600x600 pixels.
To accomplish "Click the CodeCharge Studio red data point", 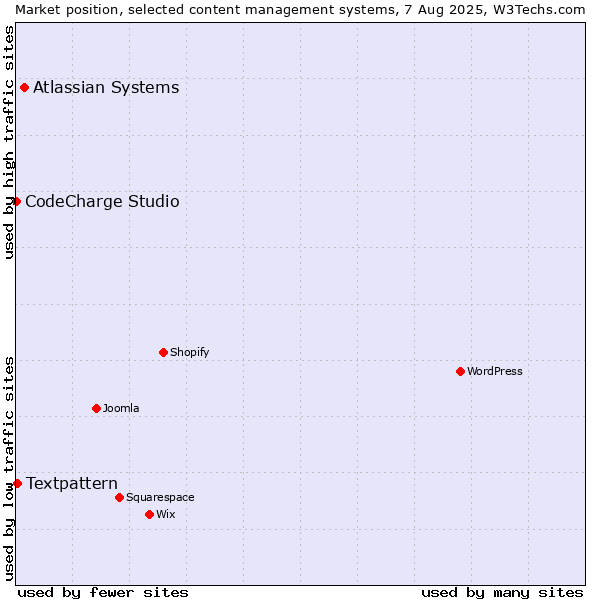I will [x=16, y=202].
